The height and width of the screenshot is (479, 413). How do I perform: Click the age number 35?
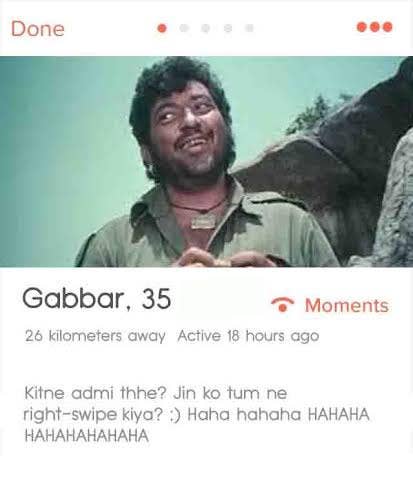pos(156,299)
